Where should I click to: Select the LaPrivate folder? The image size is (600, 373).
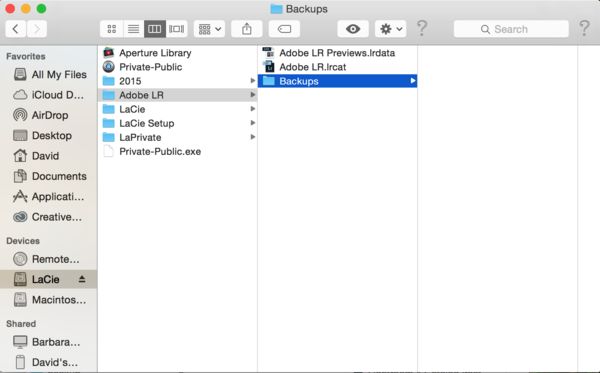point(178,137)
